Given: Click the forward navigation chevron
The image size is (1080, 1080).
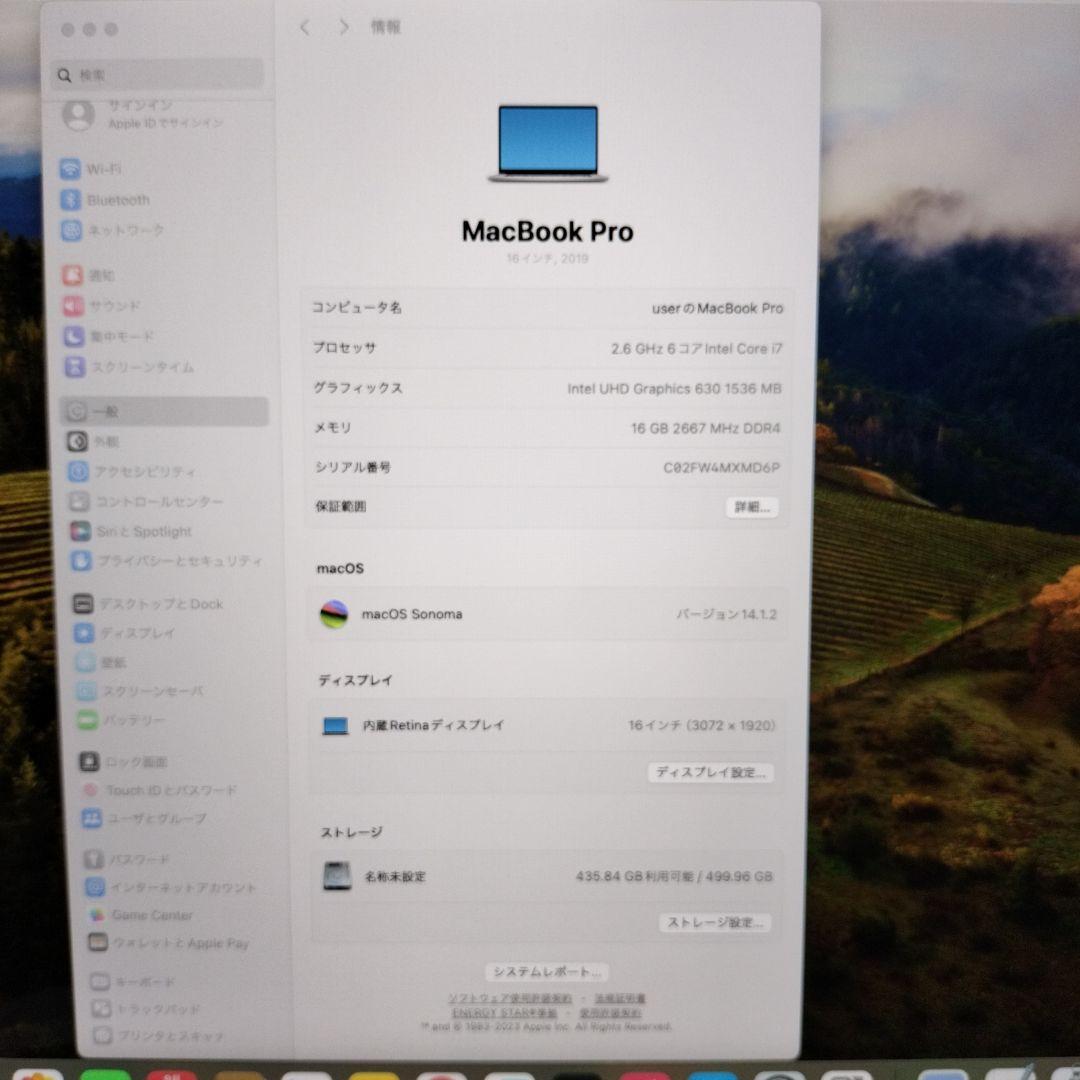Looking at the screenshot, I should [342, 28].
